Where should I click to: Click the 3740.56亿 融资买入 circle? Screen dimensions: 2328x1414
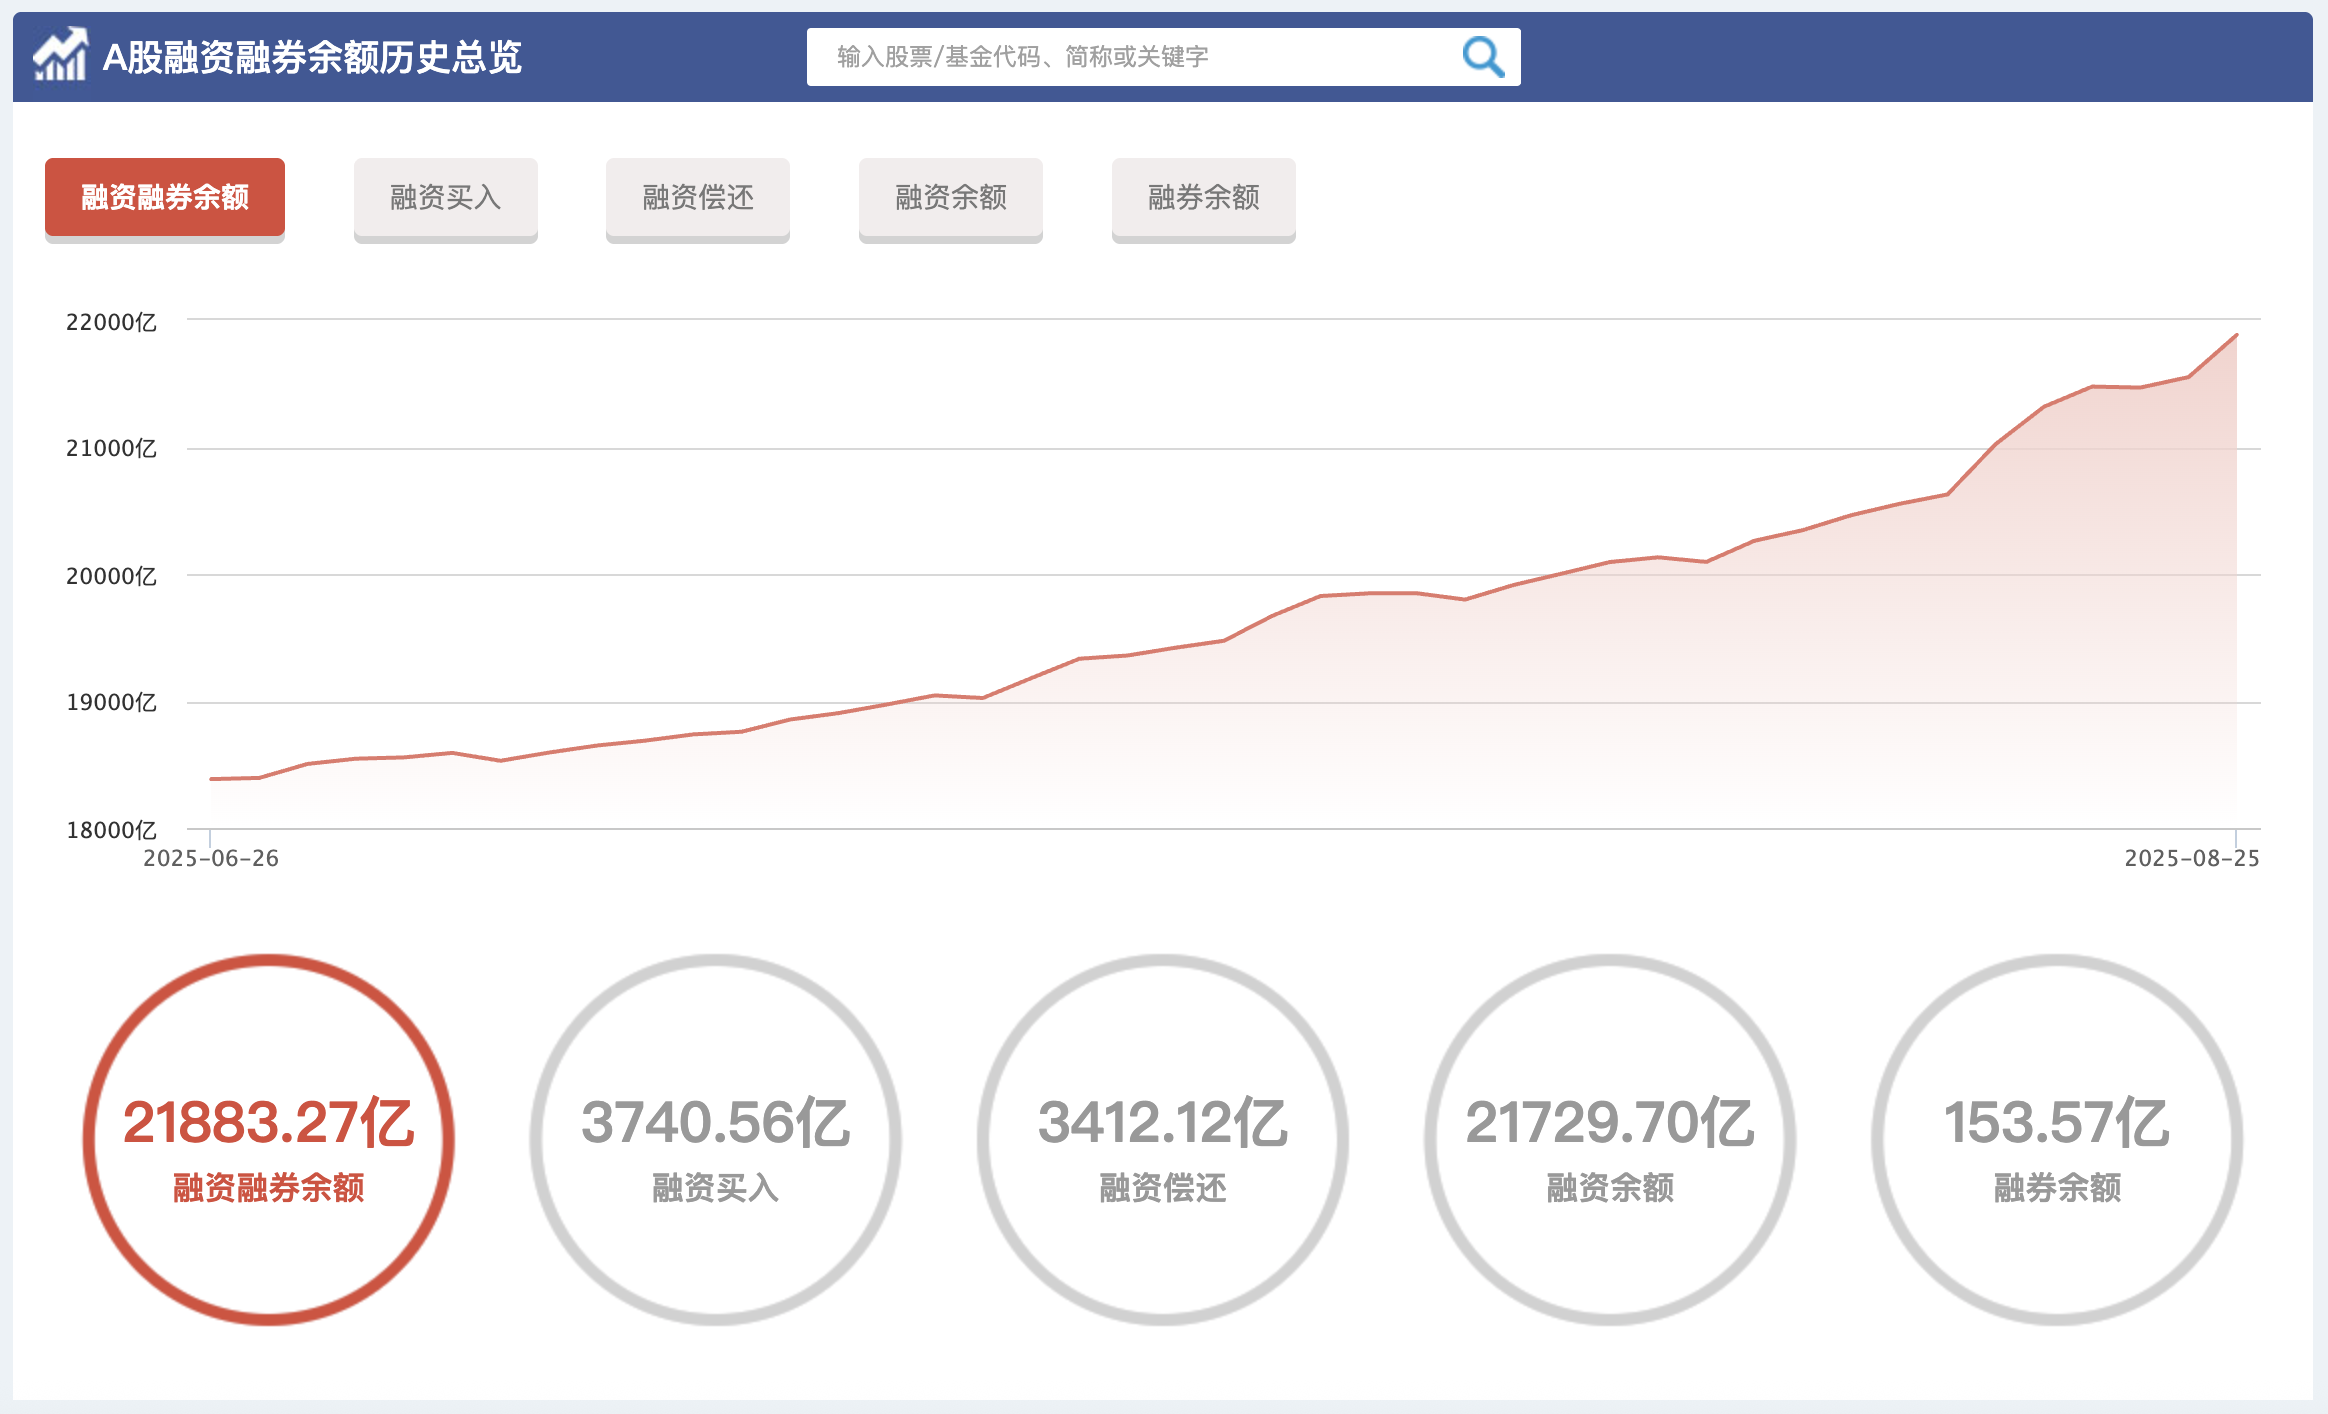pos(715,1140)
